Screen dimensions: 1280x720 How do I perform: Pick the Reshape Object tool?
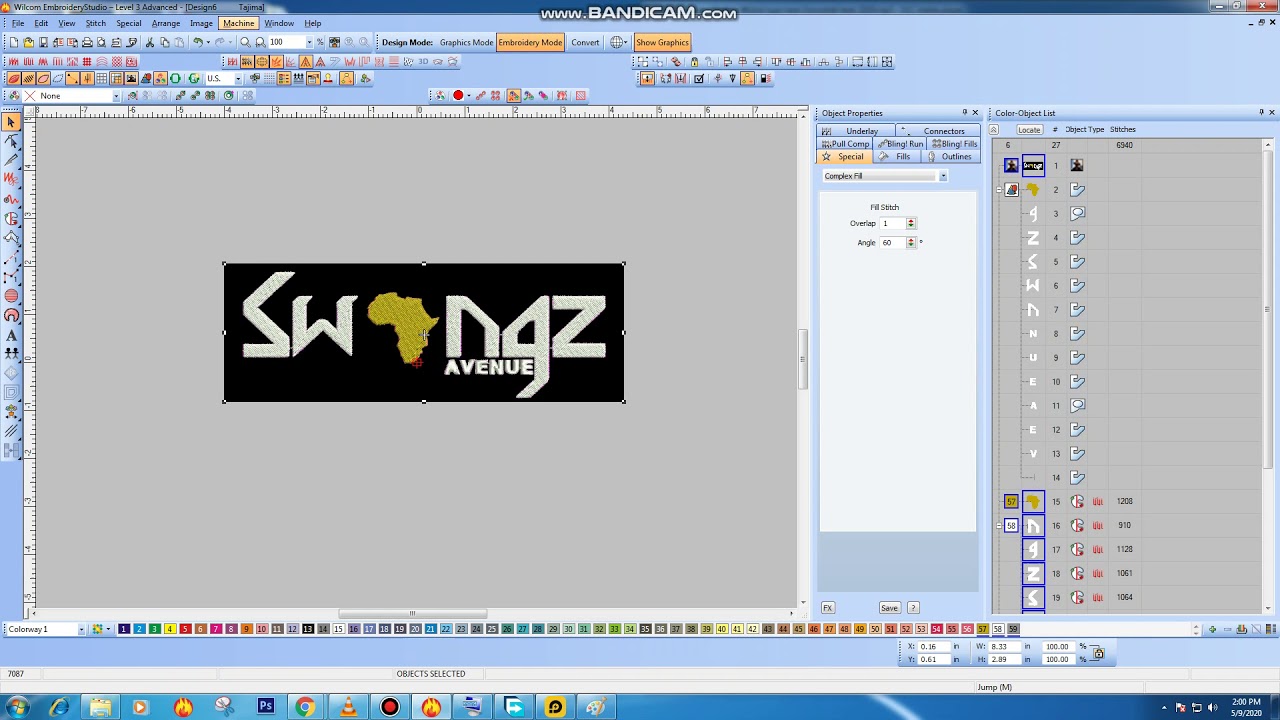[11, 141]
